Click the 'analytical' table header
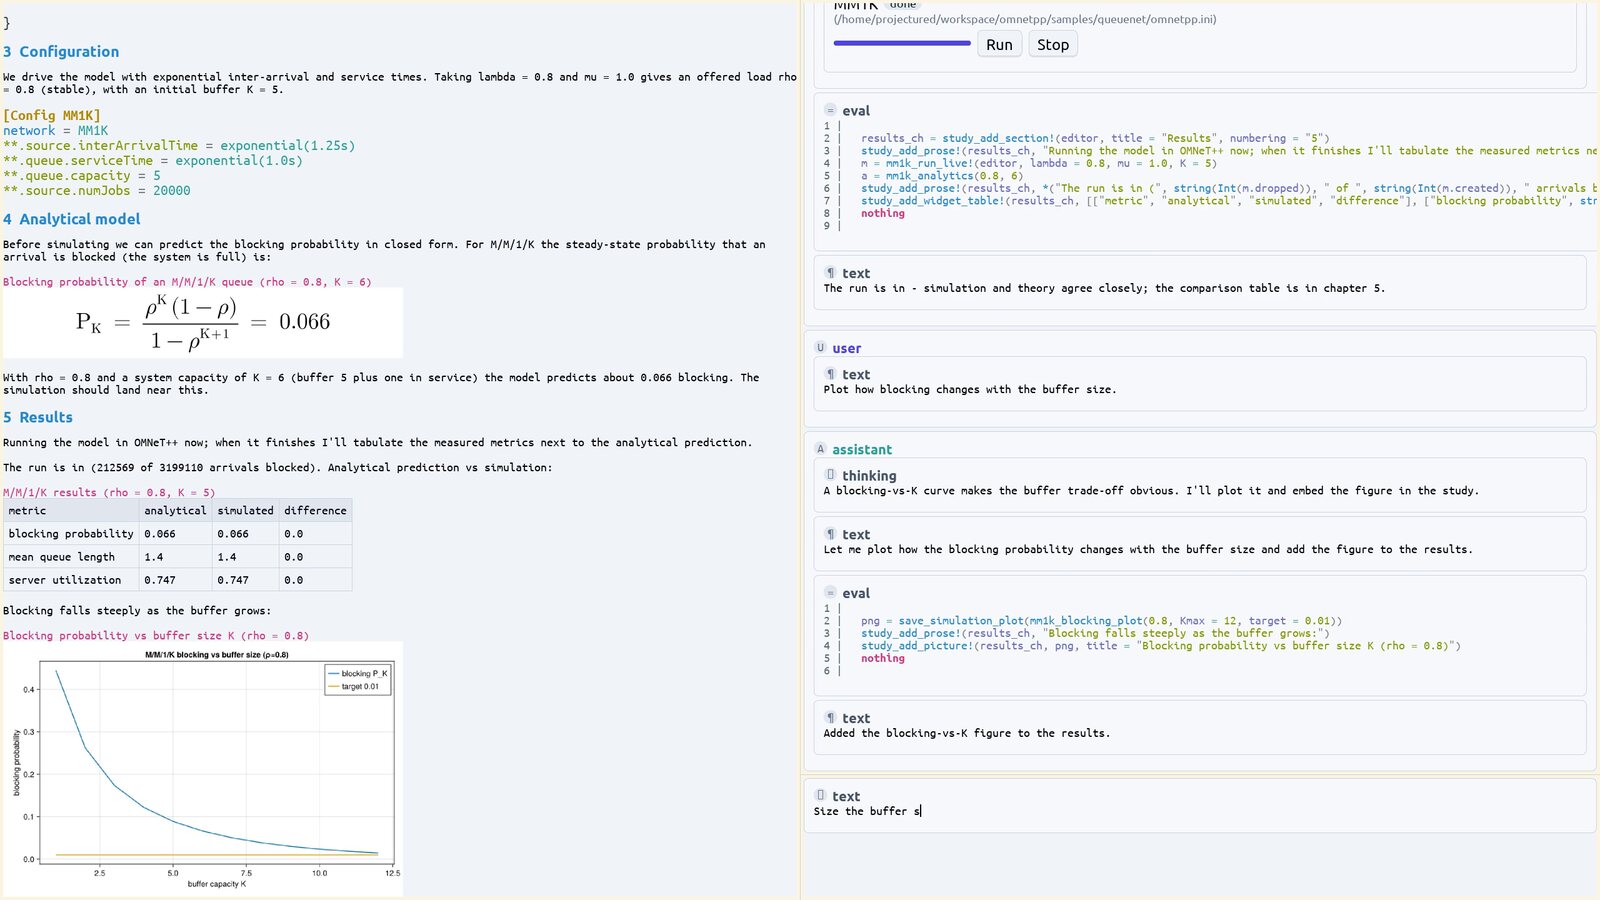1600x900 pixels. click(x=175, y=511)
